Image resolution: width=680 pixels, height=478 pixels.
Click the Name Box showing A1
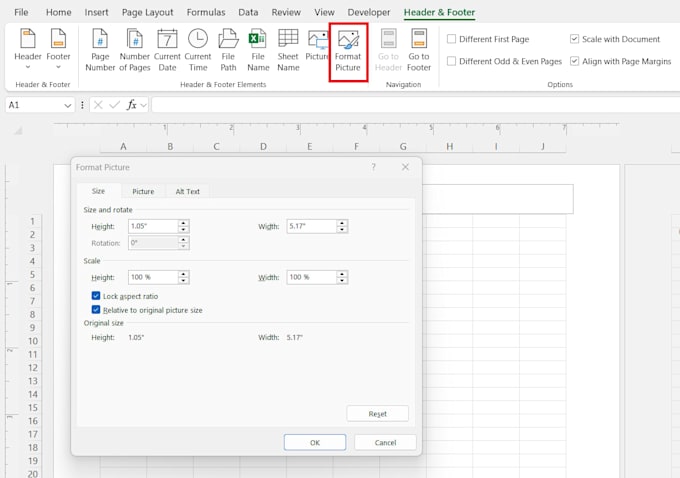(x=34, y=105)
